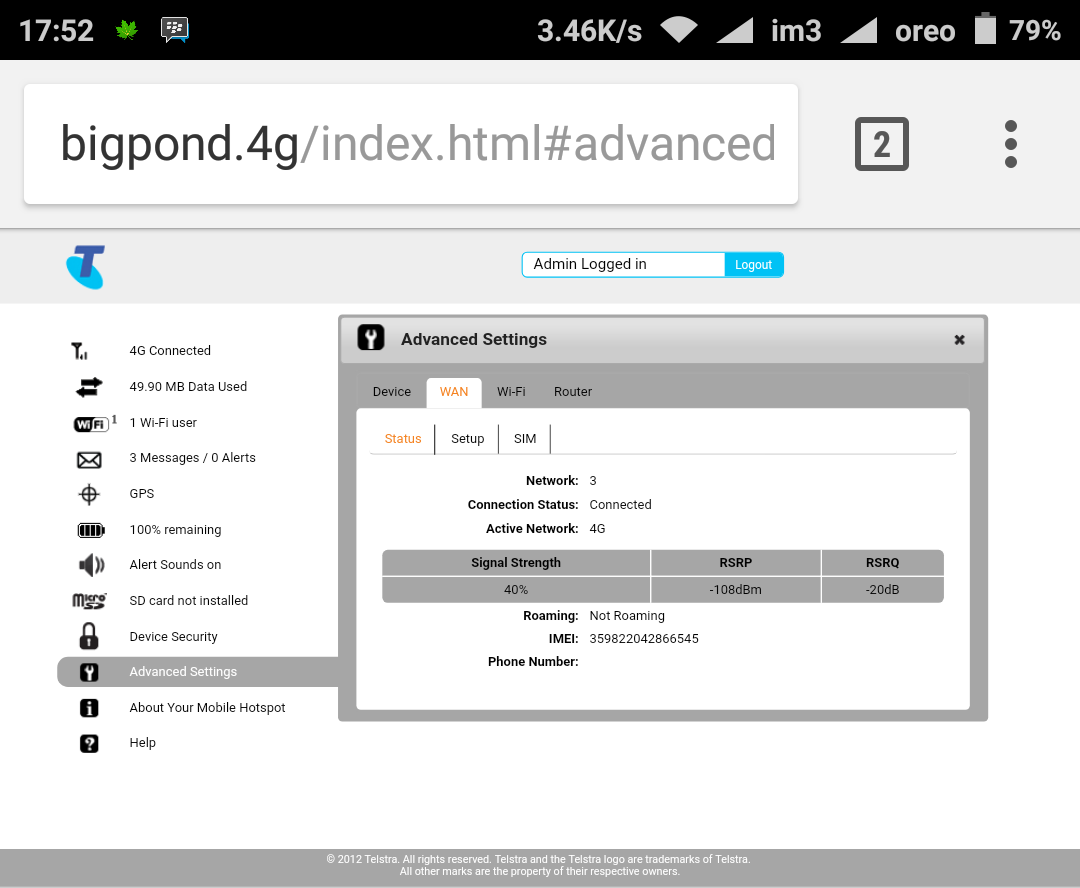1080x888 pixels.
Task: Click the Network value 3
Action: tap(593, 481)
